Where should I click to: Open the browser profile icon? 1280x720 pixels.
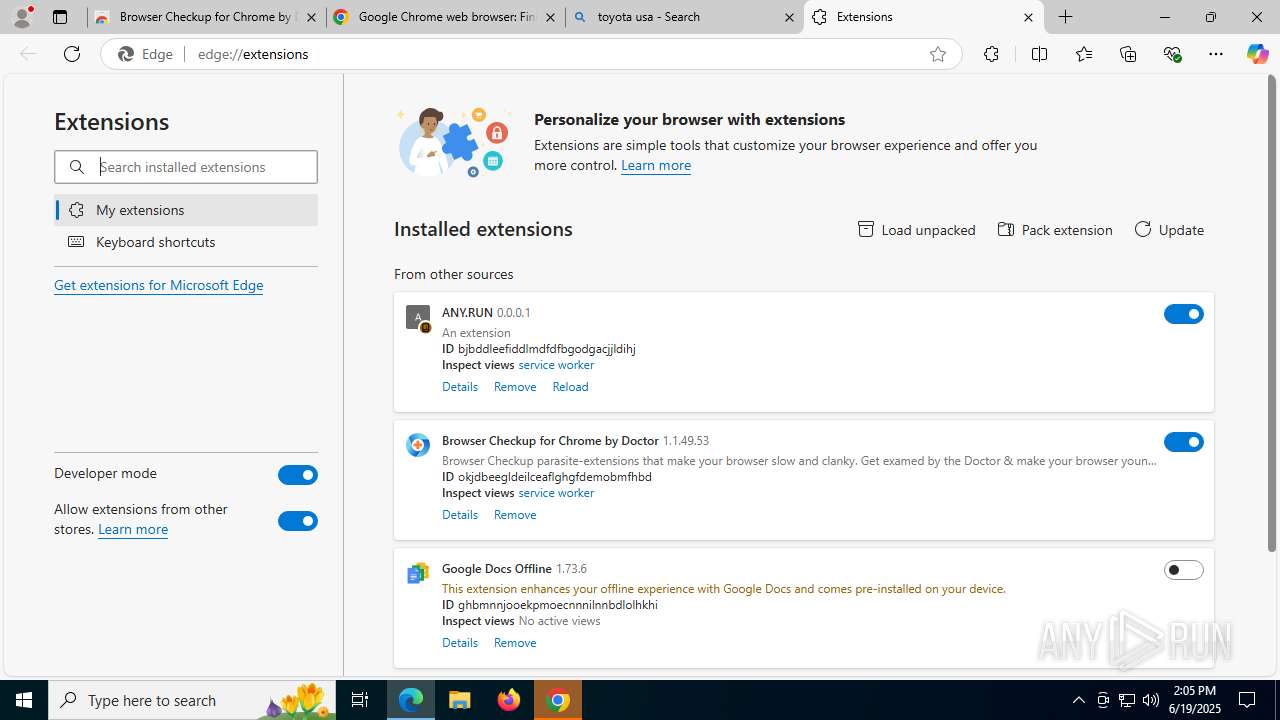tap(22, 17)
